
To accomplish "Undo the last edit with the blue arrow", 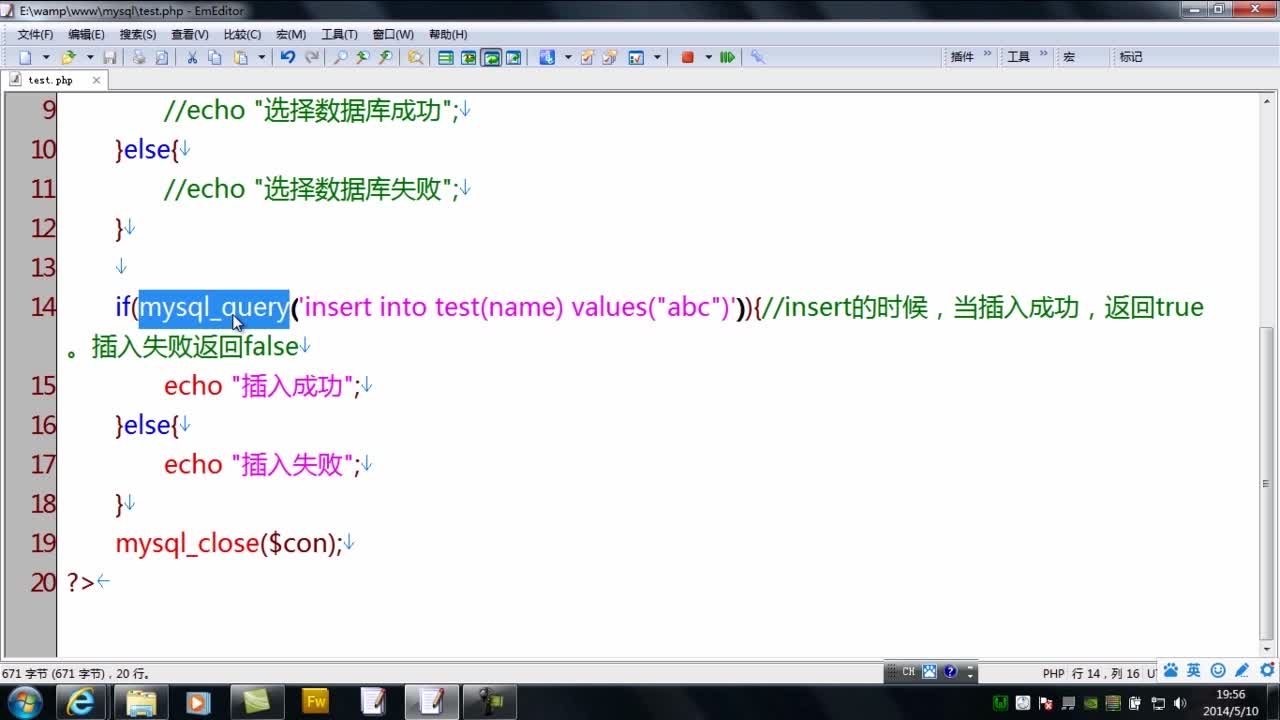I will (288, 57).
